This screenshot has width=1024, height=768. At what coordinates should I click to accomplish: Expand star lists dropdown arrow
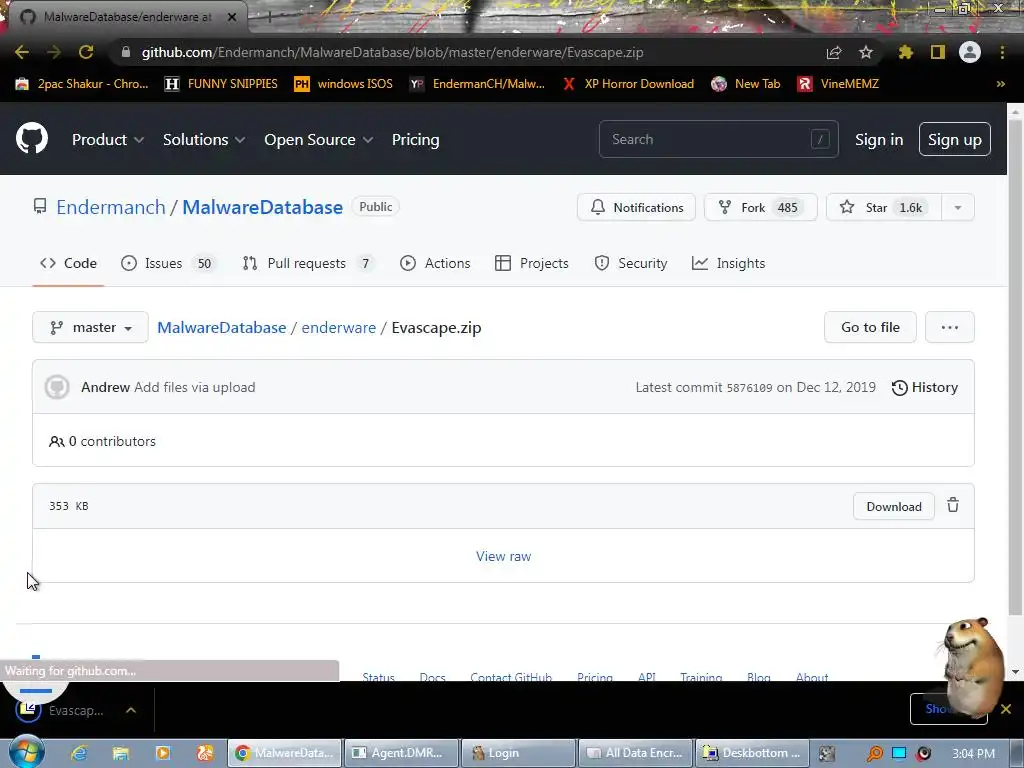(x=958, y=207)
